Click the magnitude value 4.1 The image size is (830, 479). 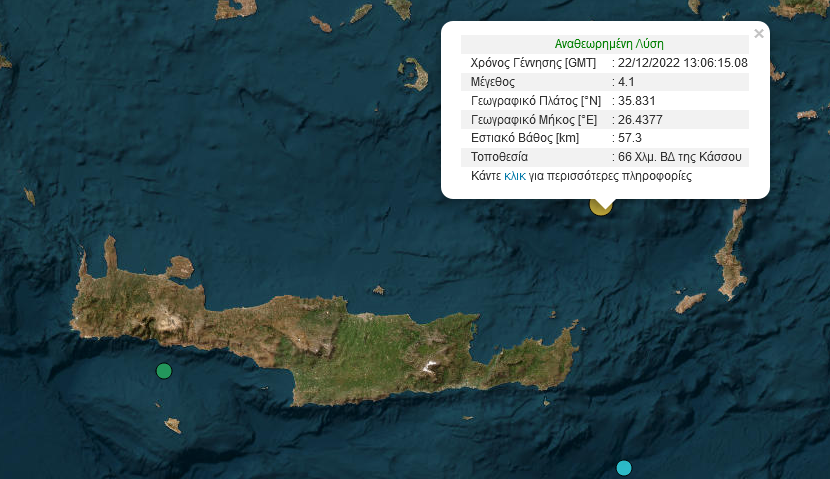[x=627, y=82]
